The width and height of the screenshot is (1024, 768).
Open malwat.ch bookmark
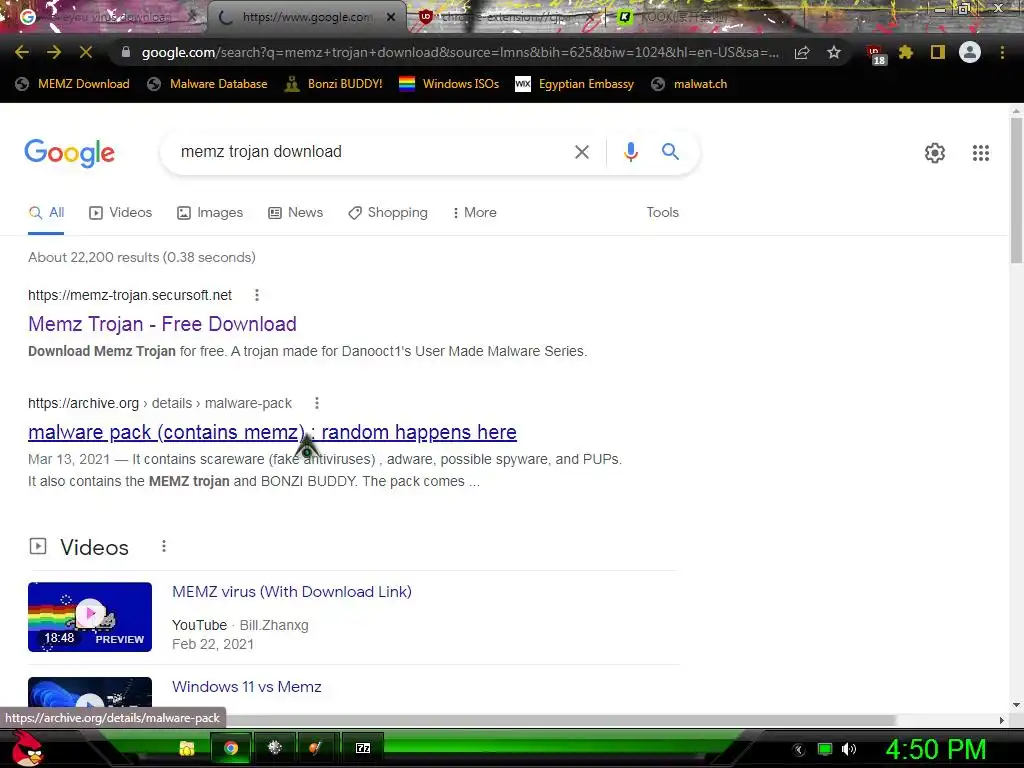point(688,84)
